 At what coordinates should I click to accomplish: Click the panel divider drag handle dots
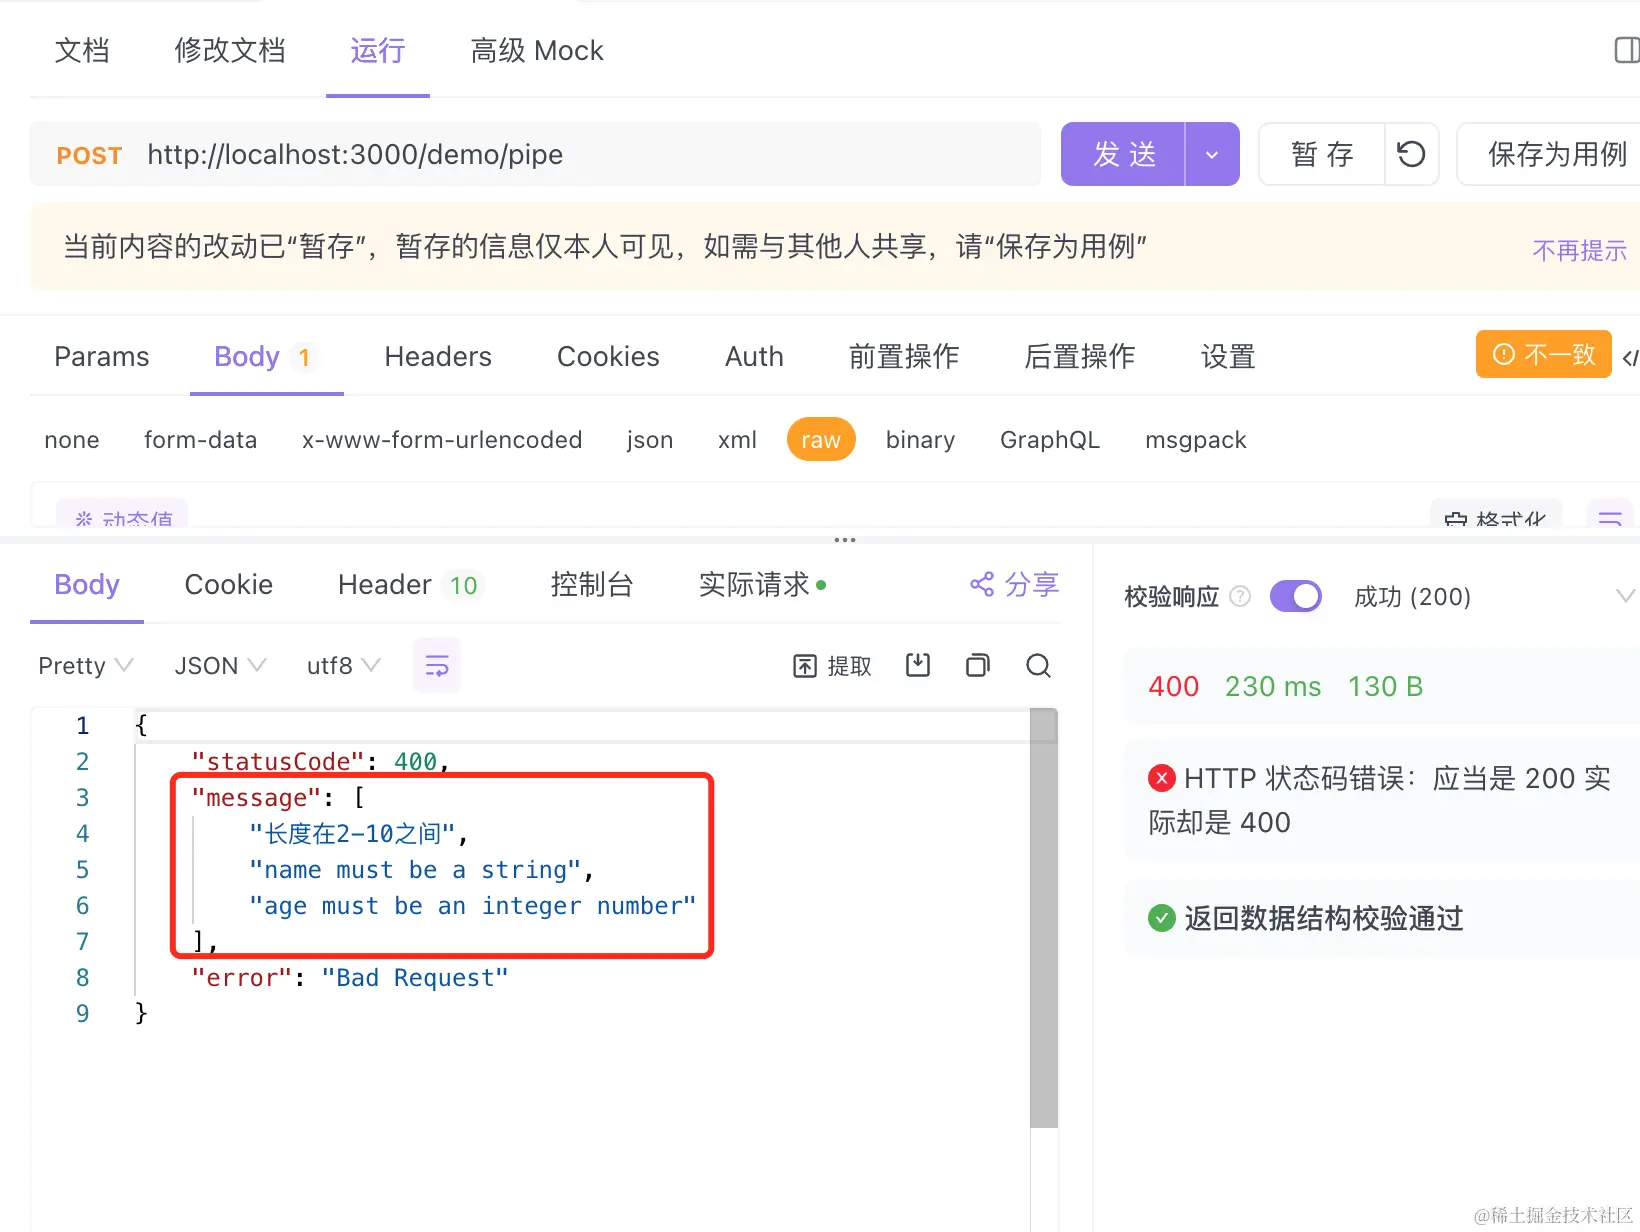(845, 540)
